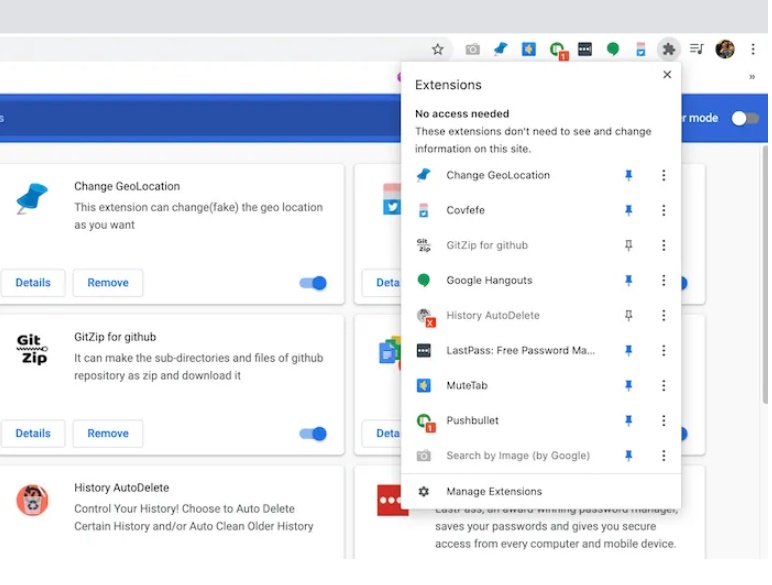Open more options for MuteTab

coord(663,386)
